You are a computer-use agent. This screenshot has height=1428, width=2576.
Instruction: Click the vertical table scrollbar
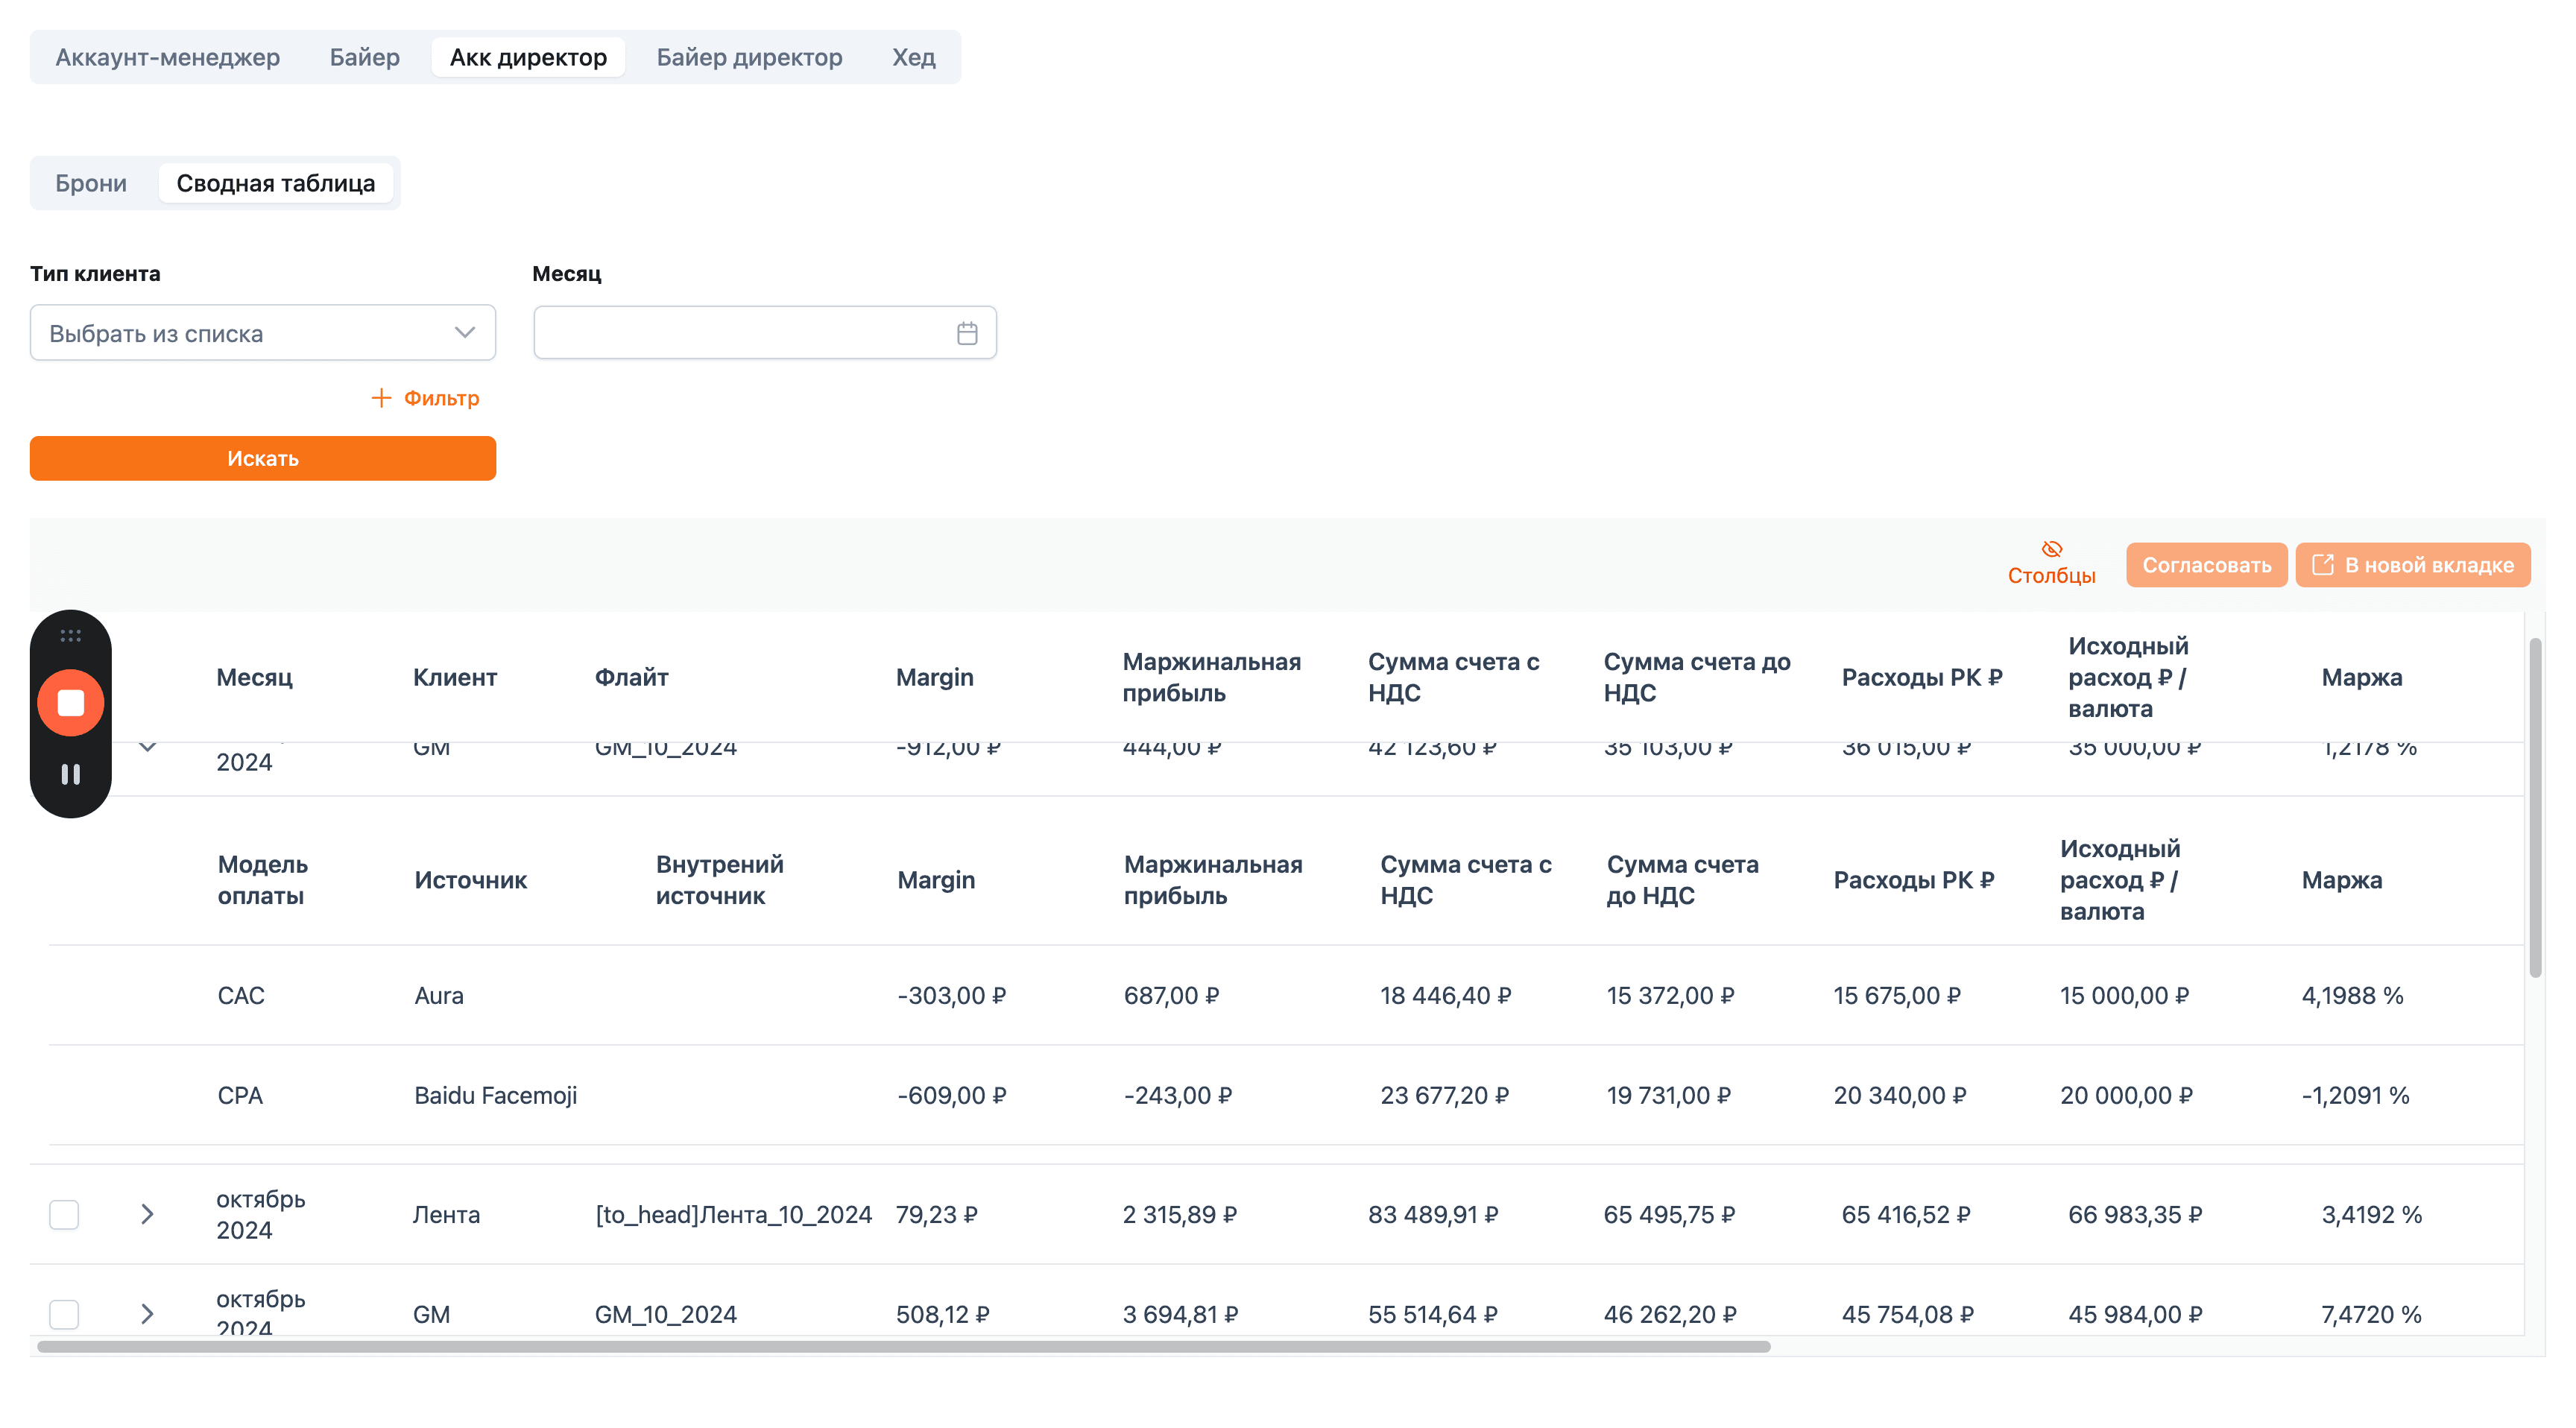pos(2535,808)
